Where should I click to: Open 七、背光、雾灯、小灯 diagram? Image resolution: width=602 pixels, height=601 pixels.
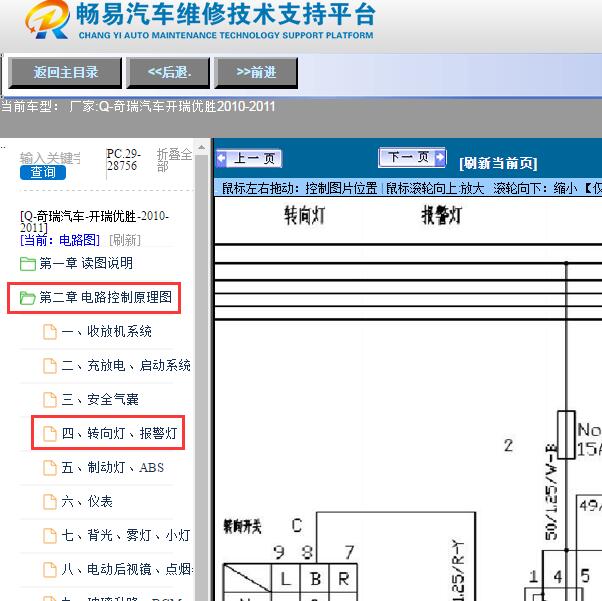click(x=126, y=536)
